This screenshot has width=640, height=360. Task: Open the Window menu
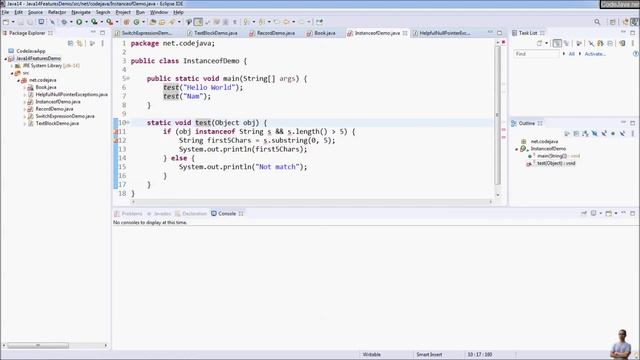(x=159, y=12)
